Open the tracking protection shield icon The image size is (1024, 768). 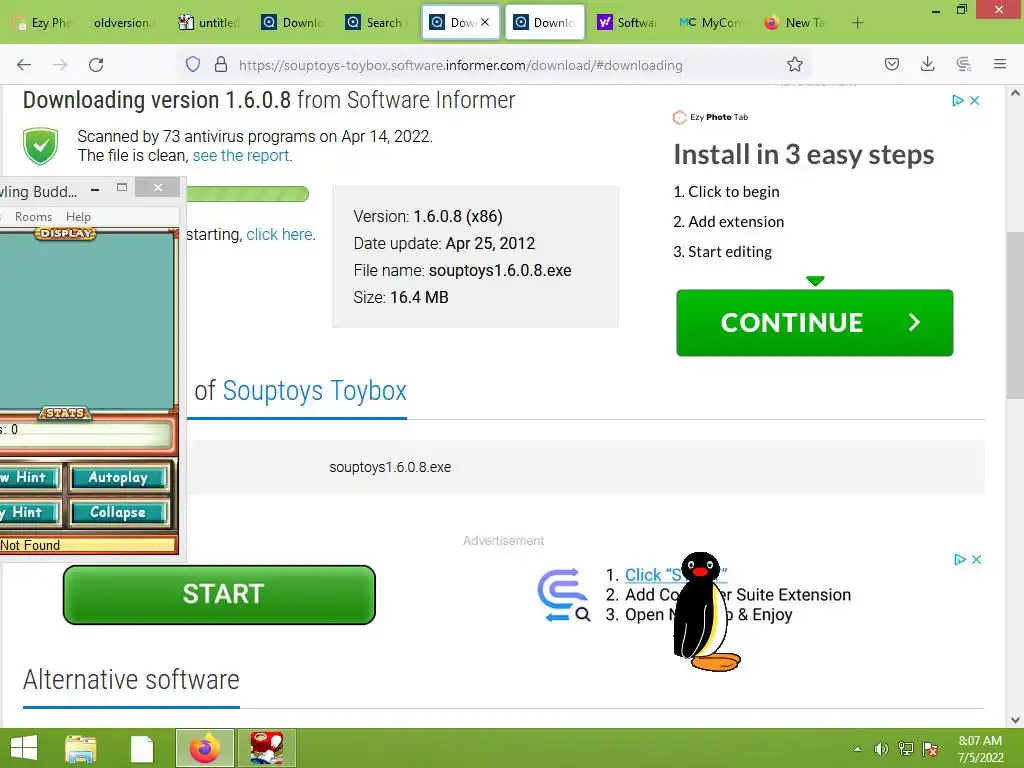click(193, 64)
